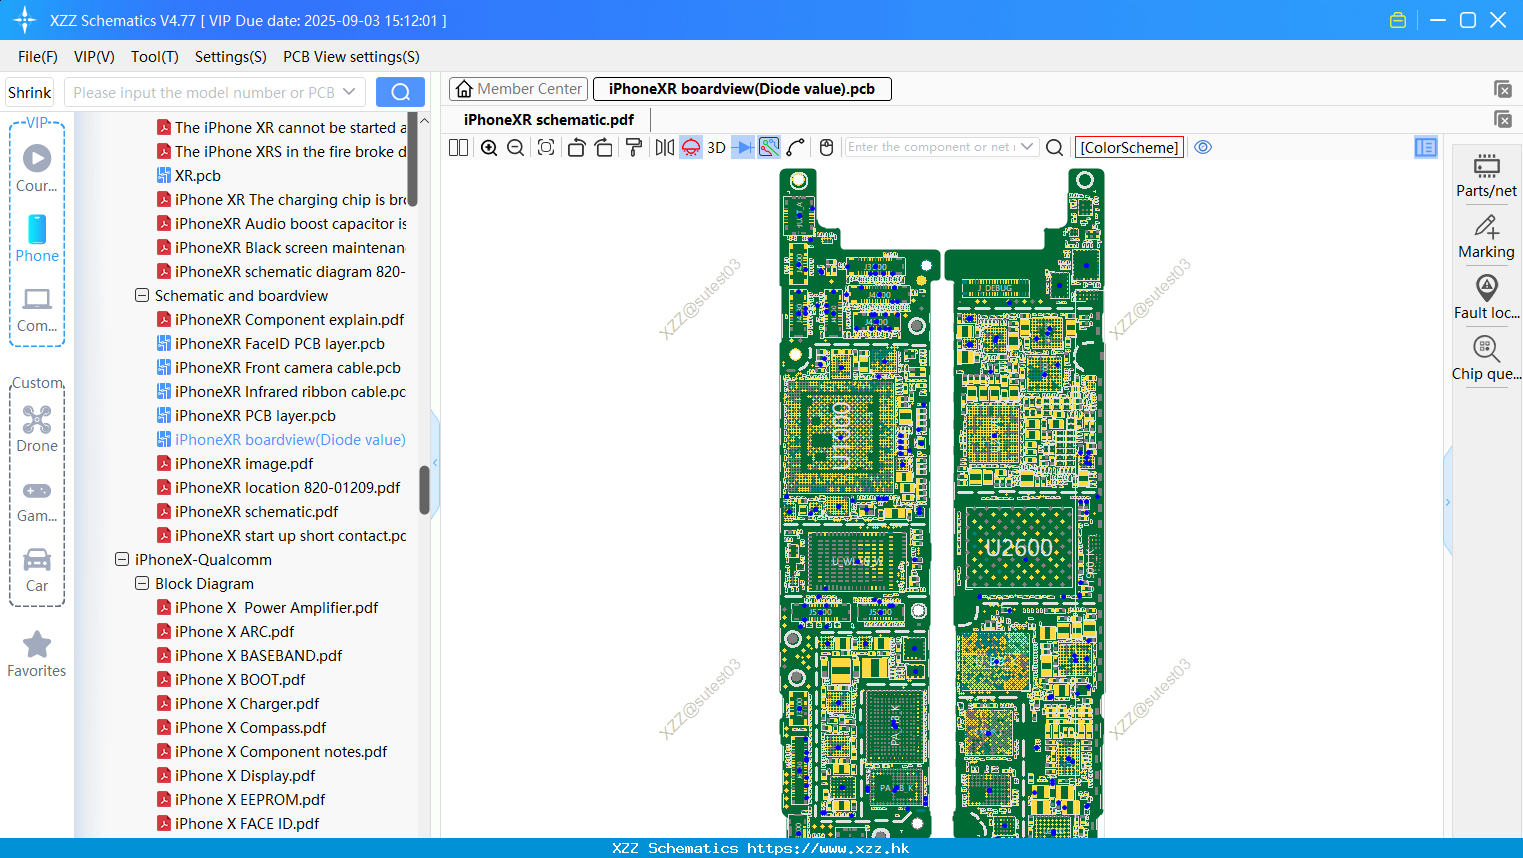
Task: Rotate the board counter-clockwise
Action: pos(576,147)
